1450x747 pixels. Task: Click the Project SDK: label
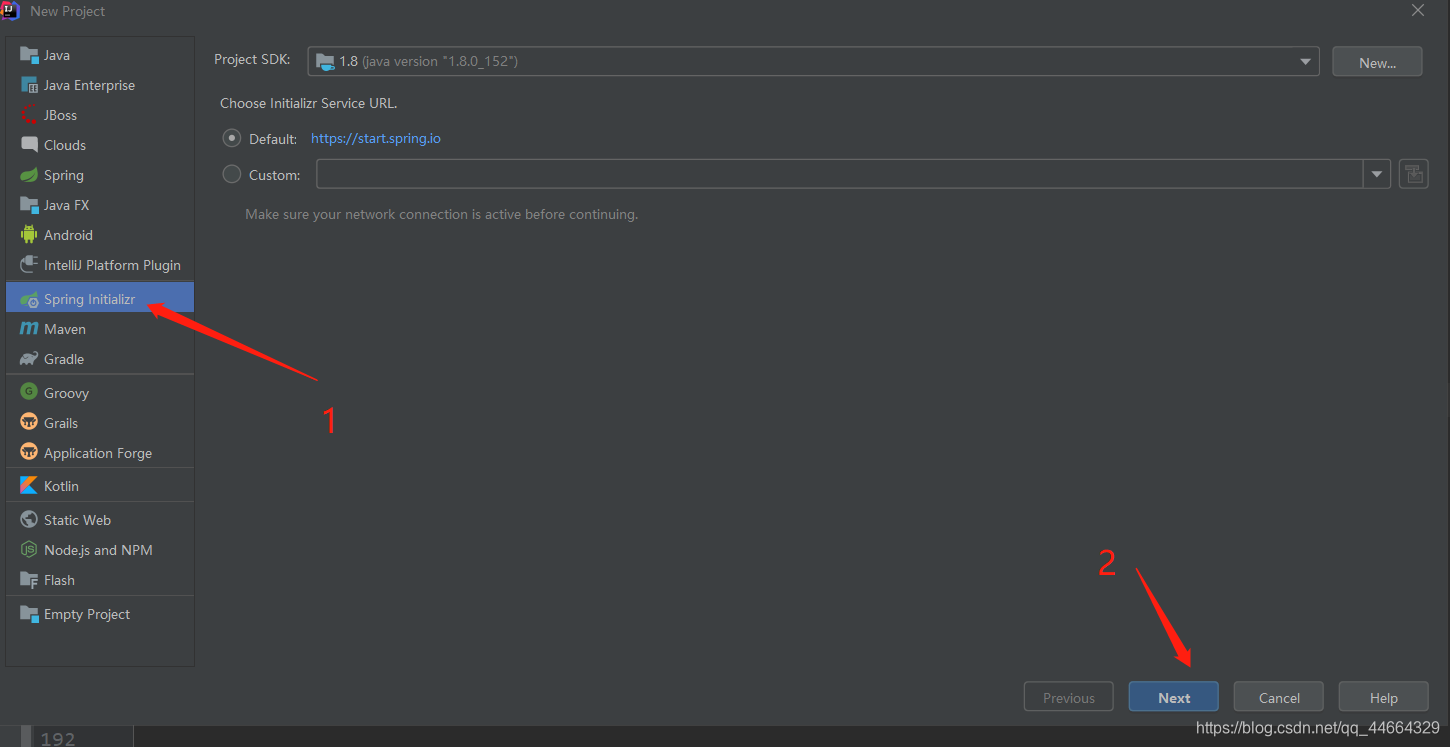click(x=252, y=60)
